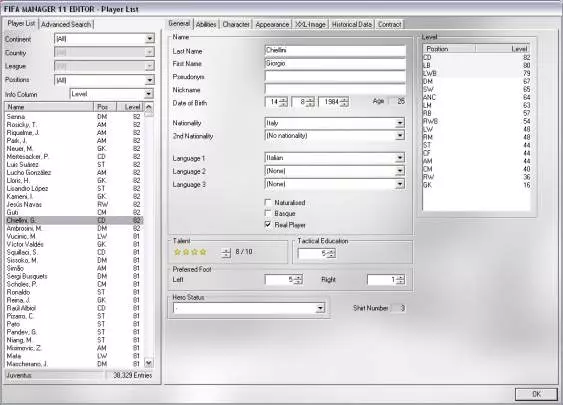This screenshot has height=405, width=563.
Task: Select player Mascherano, J.
Action: [x=74, y=364]
